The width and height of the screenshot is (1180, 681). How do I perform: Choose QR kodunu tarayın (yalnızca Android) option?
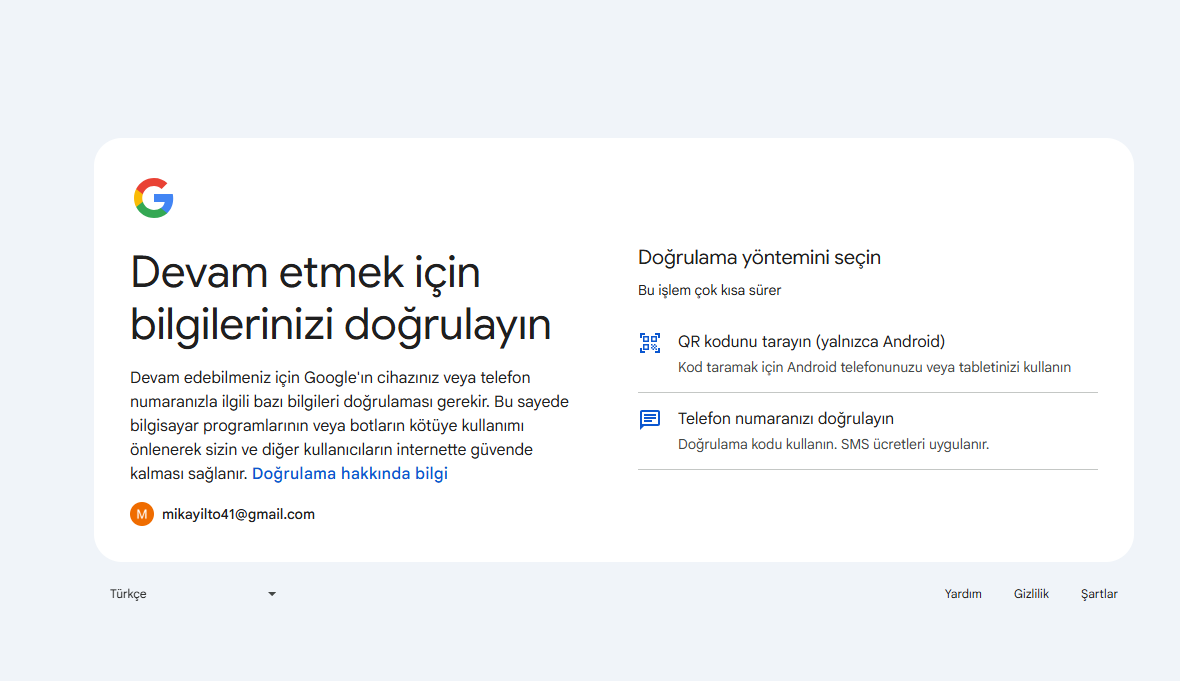pos(868,354)
